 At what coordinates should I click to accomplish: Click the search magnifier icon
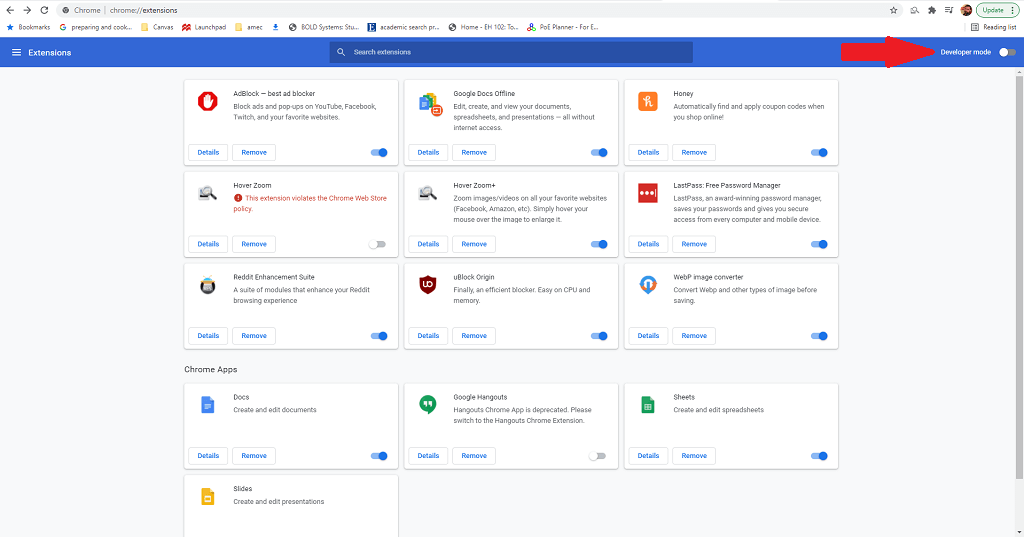[341, 52]
